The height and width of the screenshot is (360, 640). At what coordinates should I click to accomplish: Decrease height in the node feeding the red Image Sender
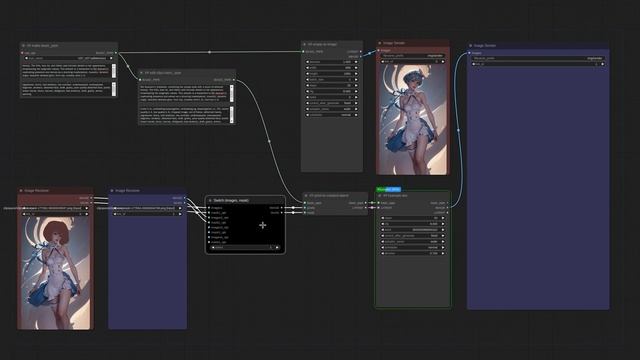point(308,73)
